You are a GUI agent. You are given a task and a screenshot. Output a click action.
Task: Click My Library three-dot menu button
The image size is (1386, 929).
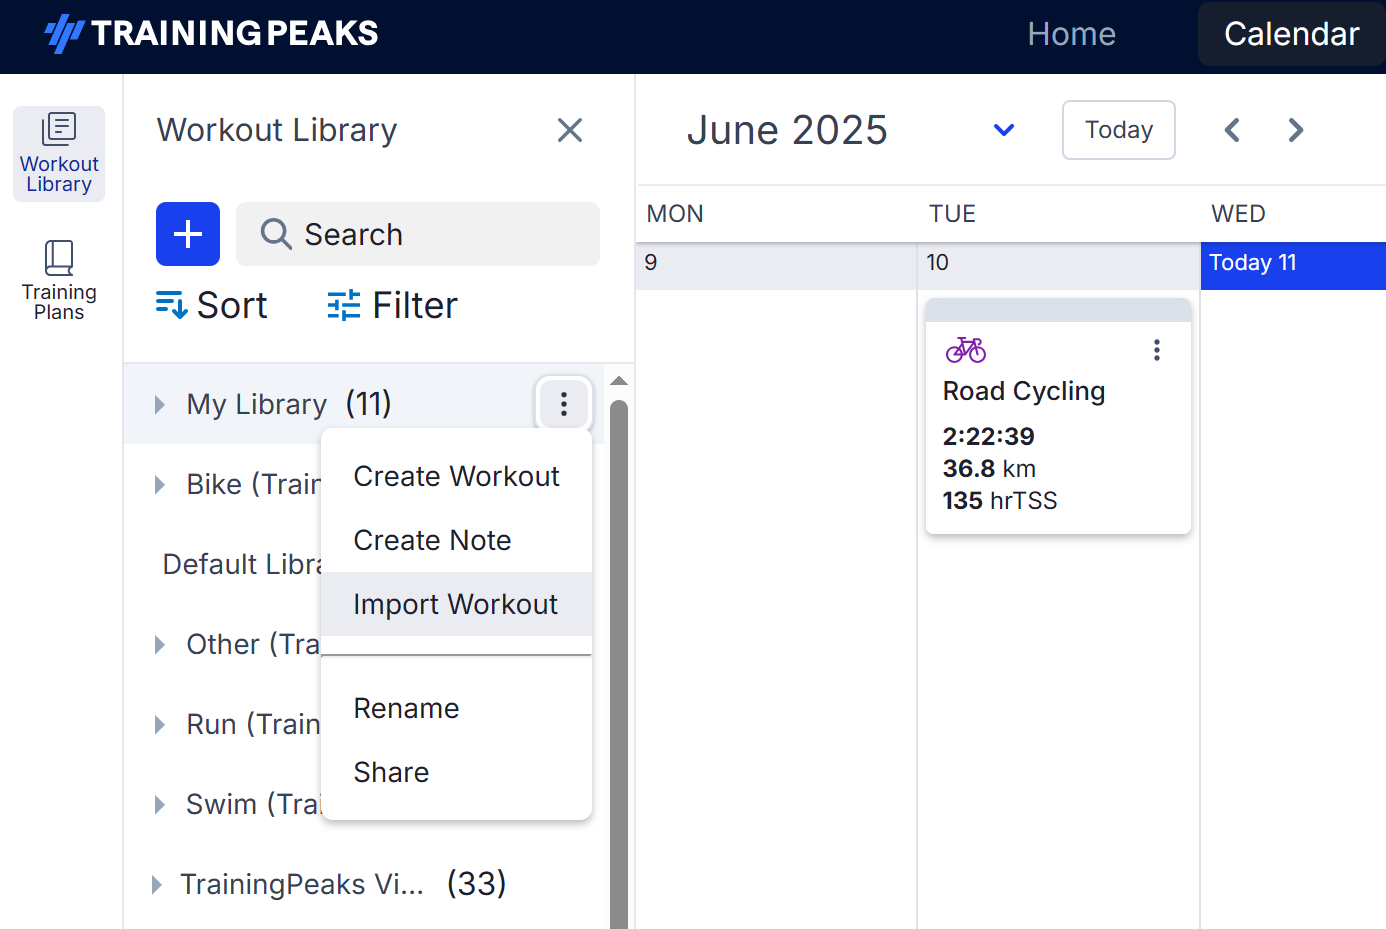point(564,403)
